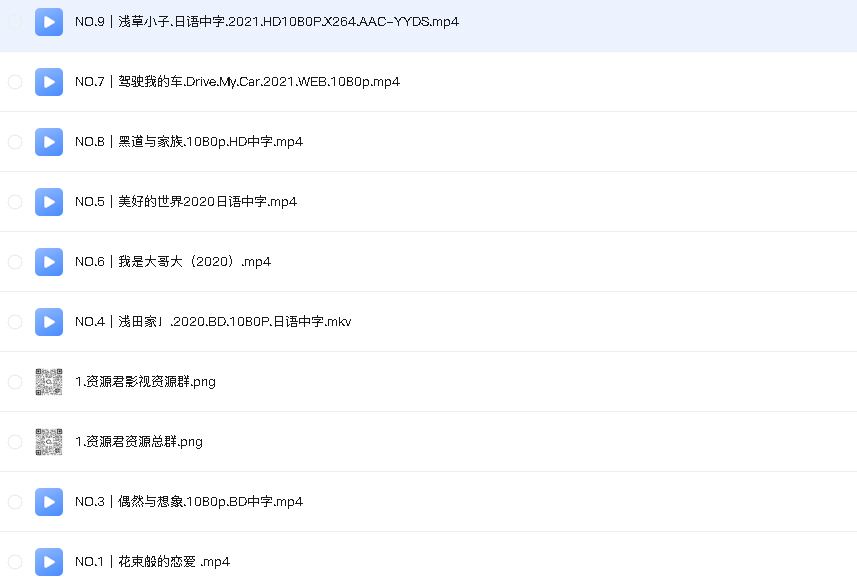Open file name NO.9 浅草小子.日语中字.2021 mp4
857x587 pixels.
267,22
